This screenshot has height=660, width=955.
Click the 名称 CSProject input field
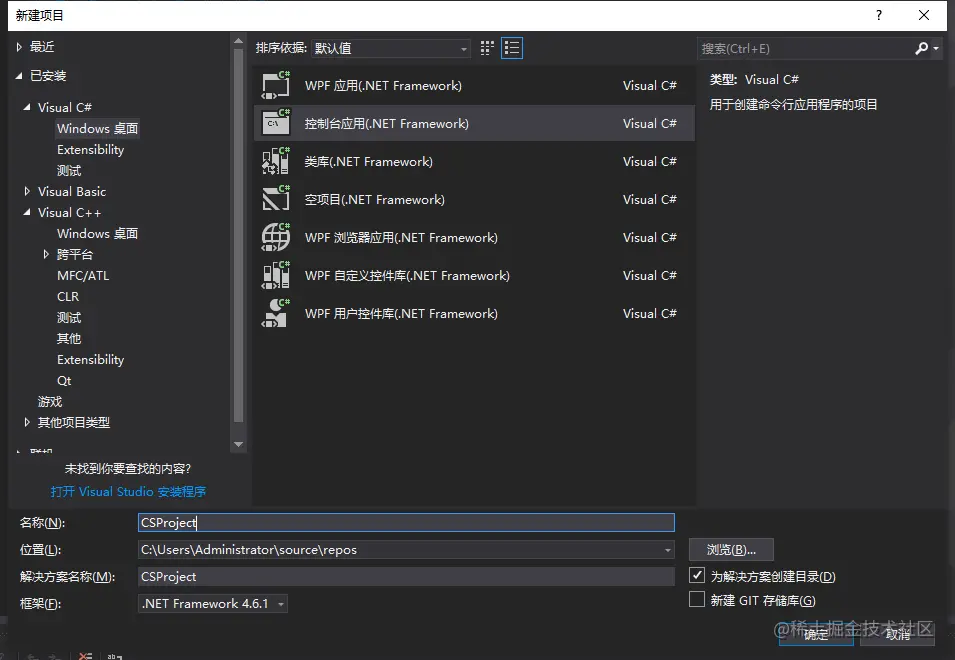point(406,522)
